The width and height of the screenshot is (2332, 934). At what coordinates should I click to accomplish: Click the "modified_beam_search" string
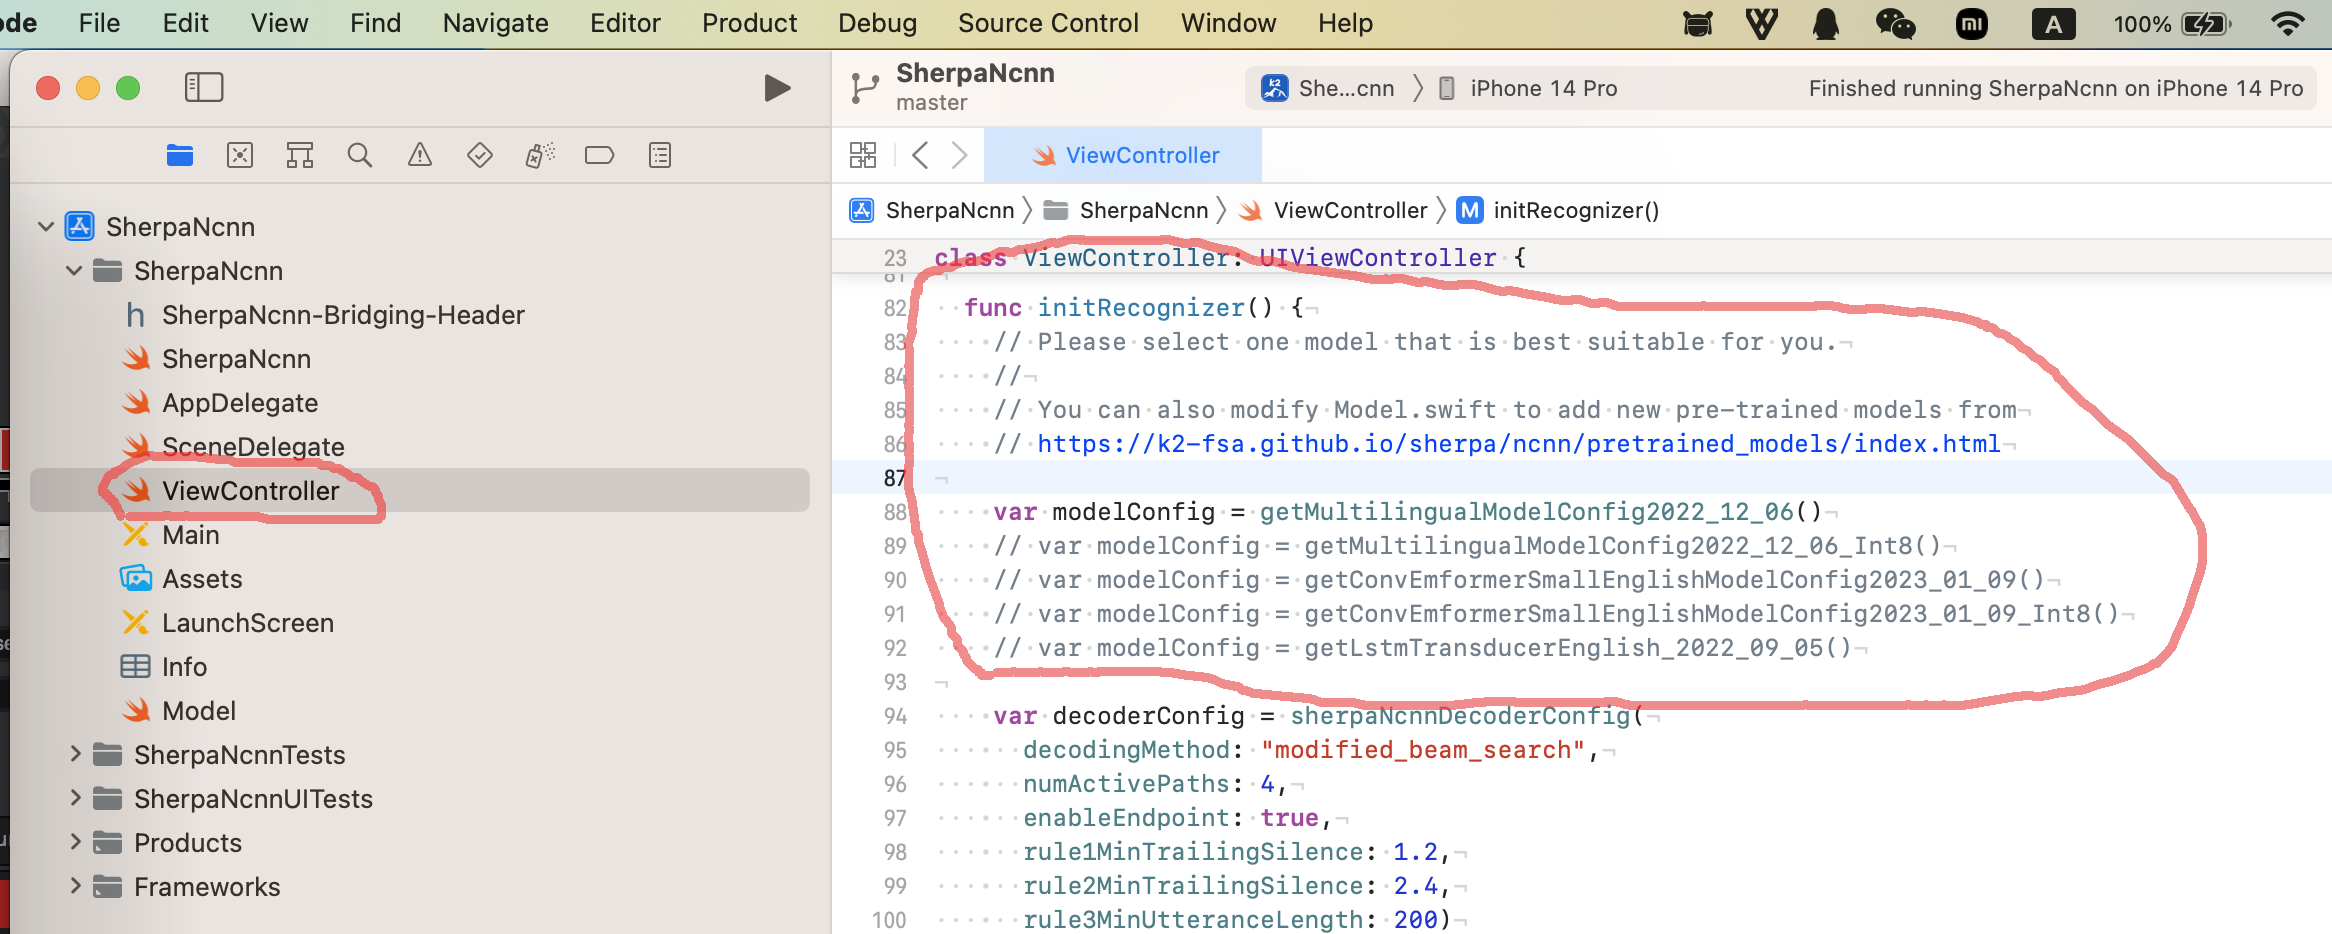click(1423, 750)
